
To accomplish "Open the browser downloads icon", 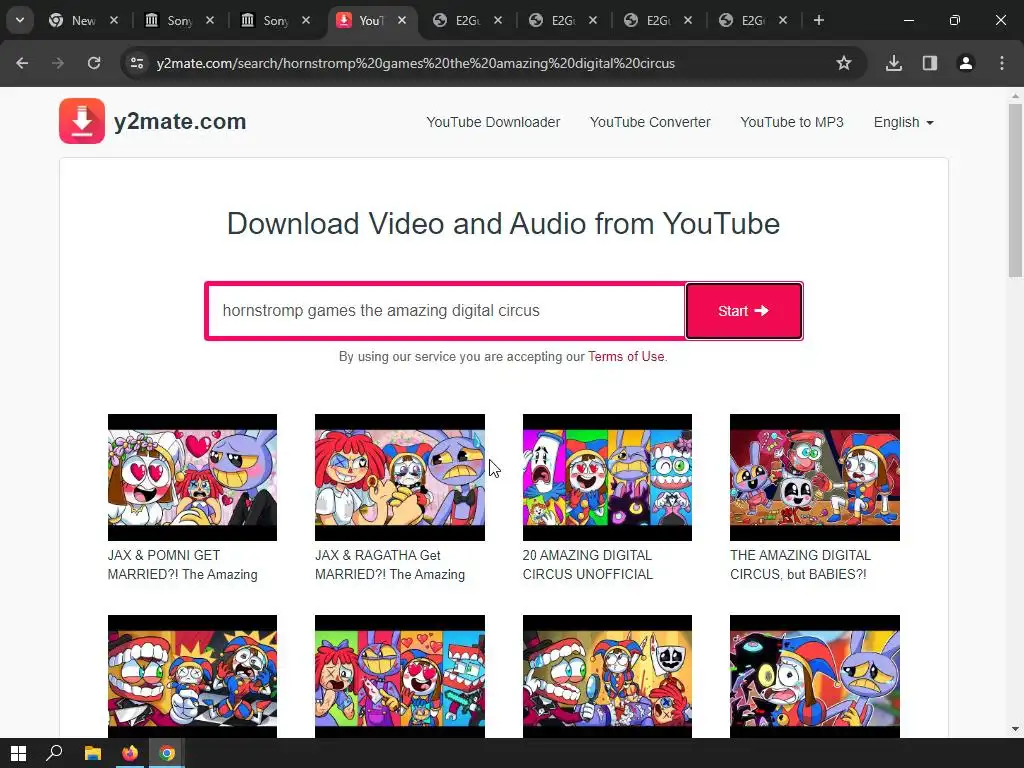I will point(894,63).
